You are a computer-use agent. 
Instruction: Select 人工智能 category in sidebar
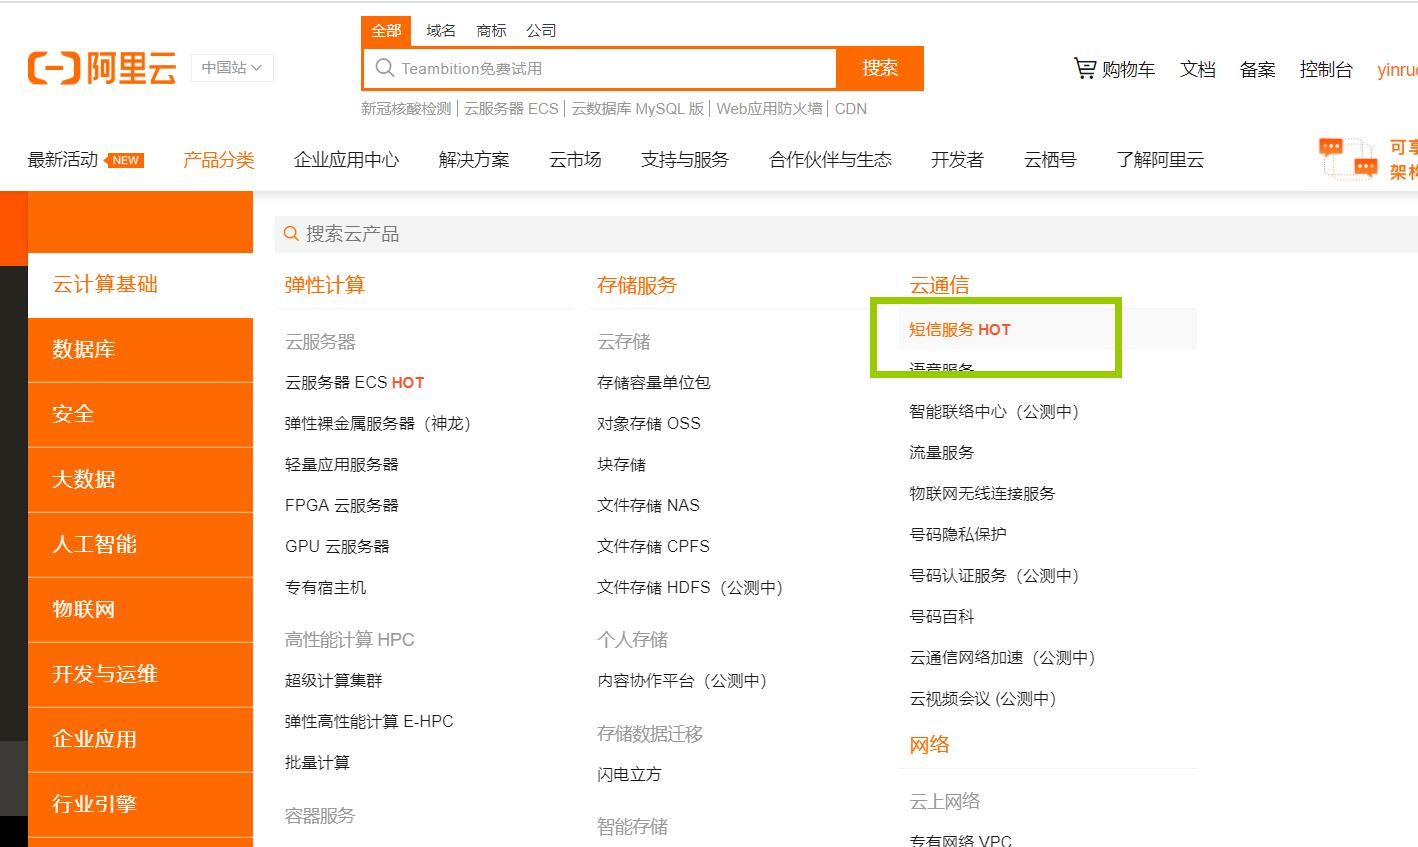(140, 545)
